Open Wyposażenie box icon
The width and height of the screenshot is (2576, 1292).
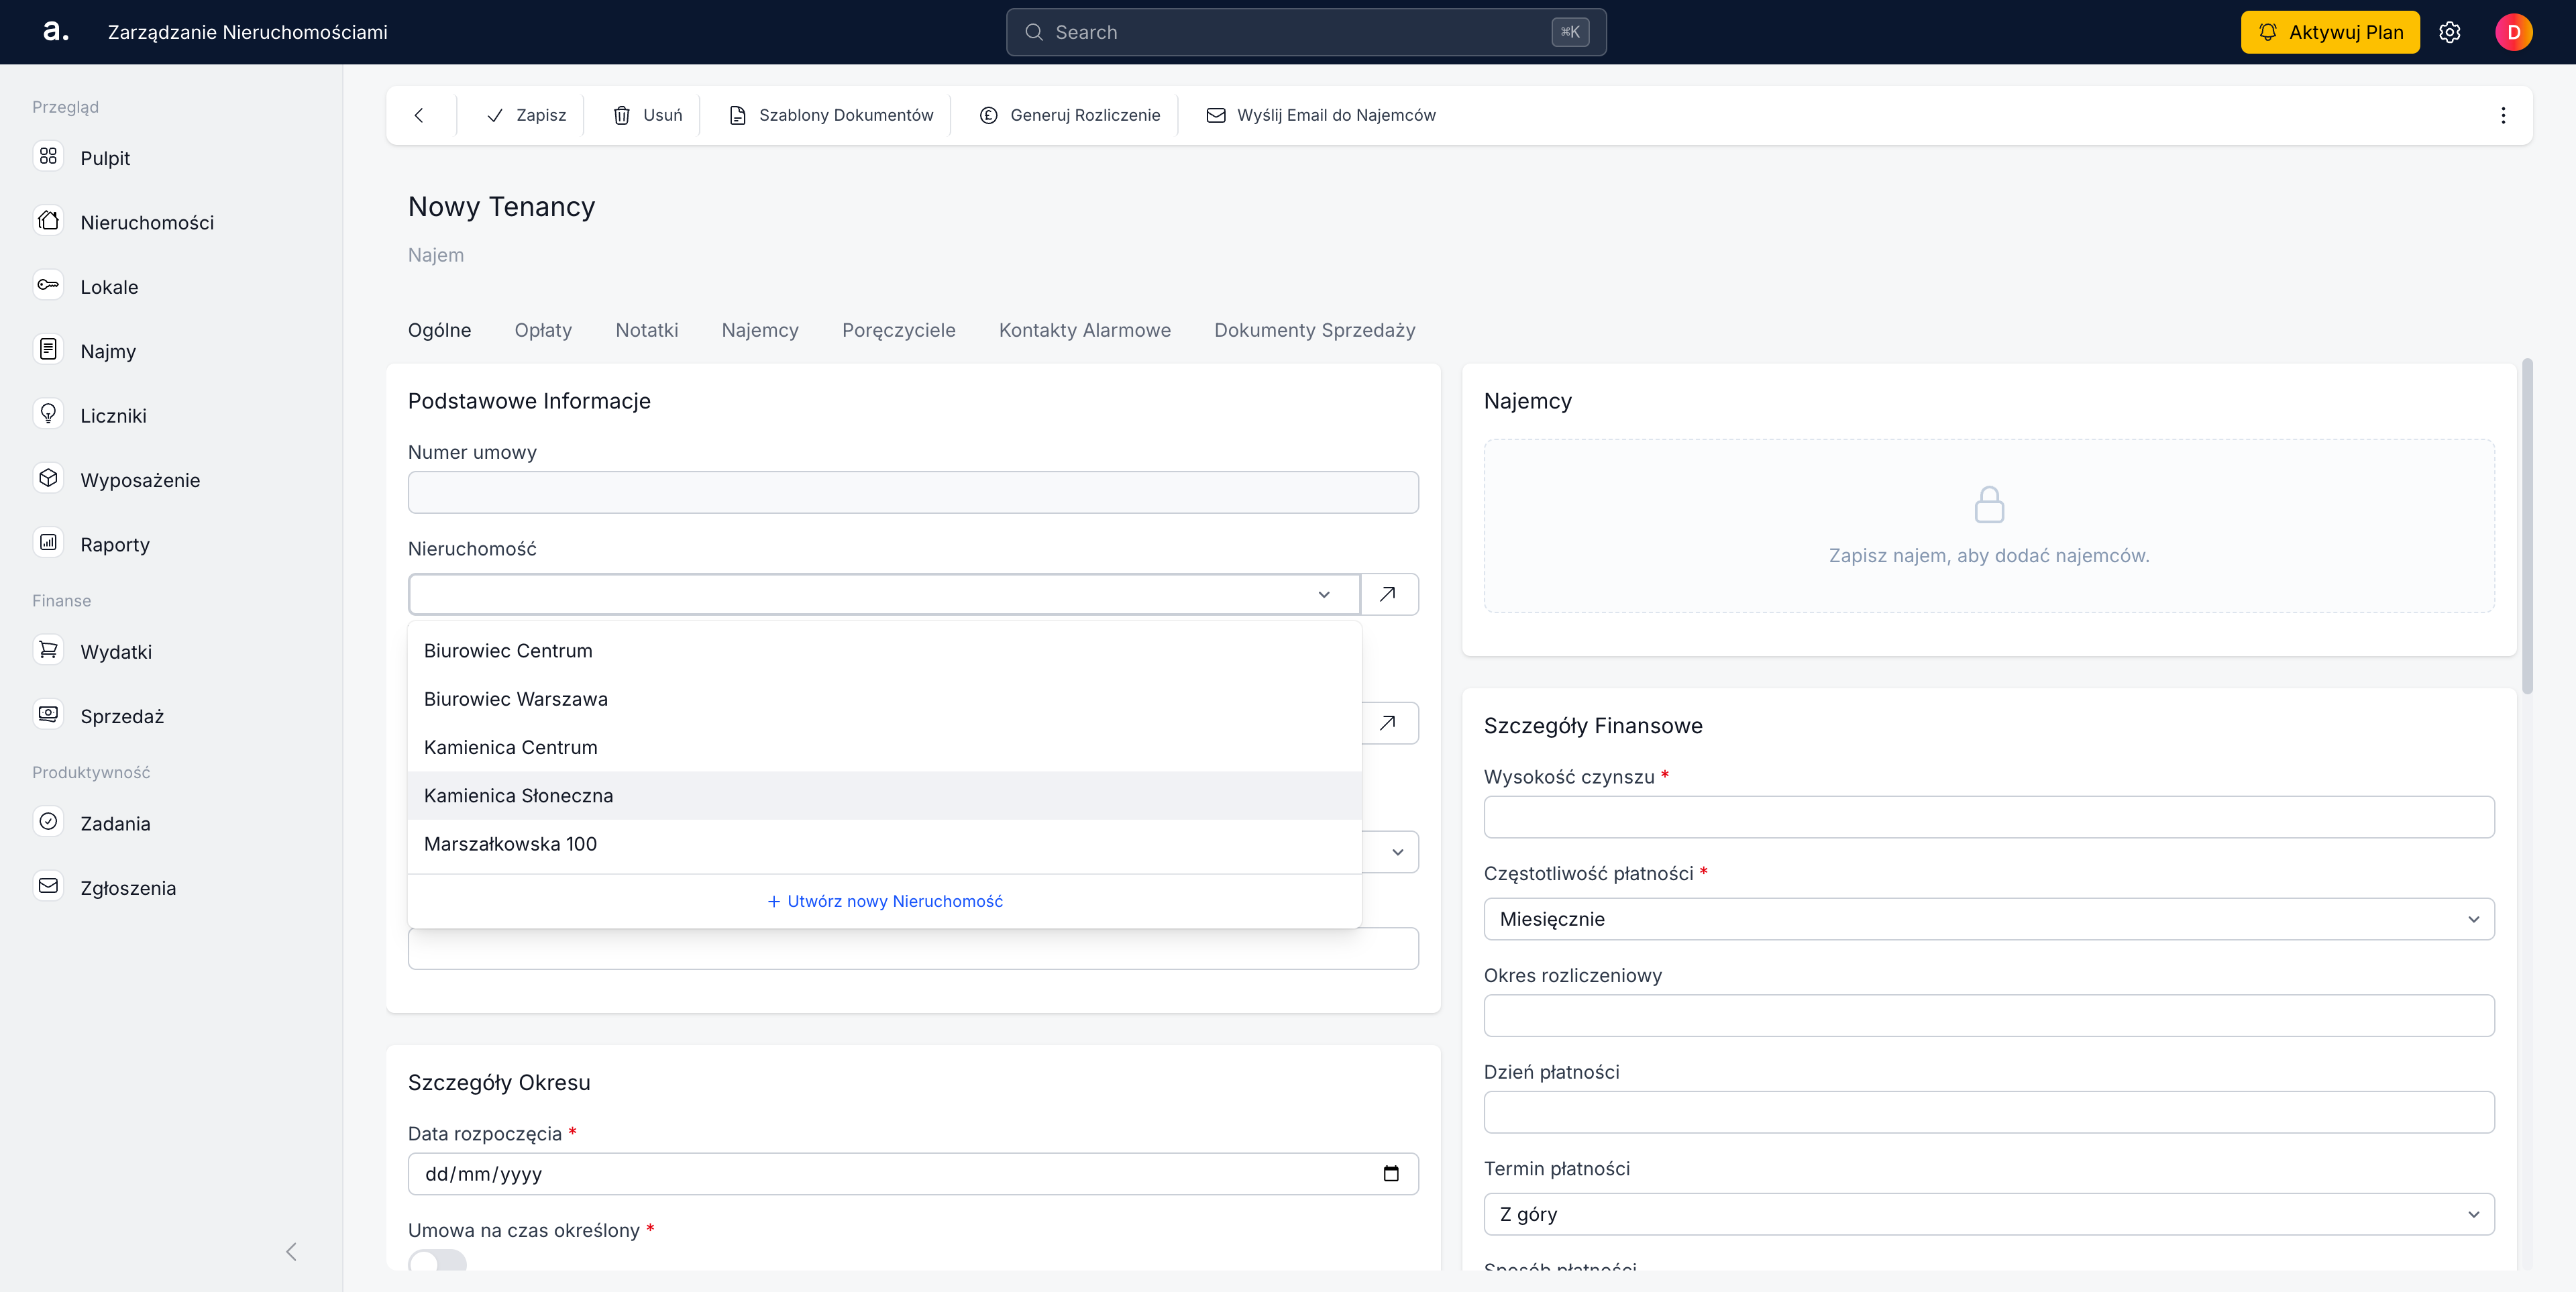click(48, 479)
